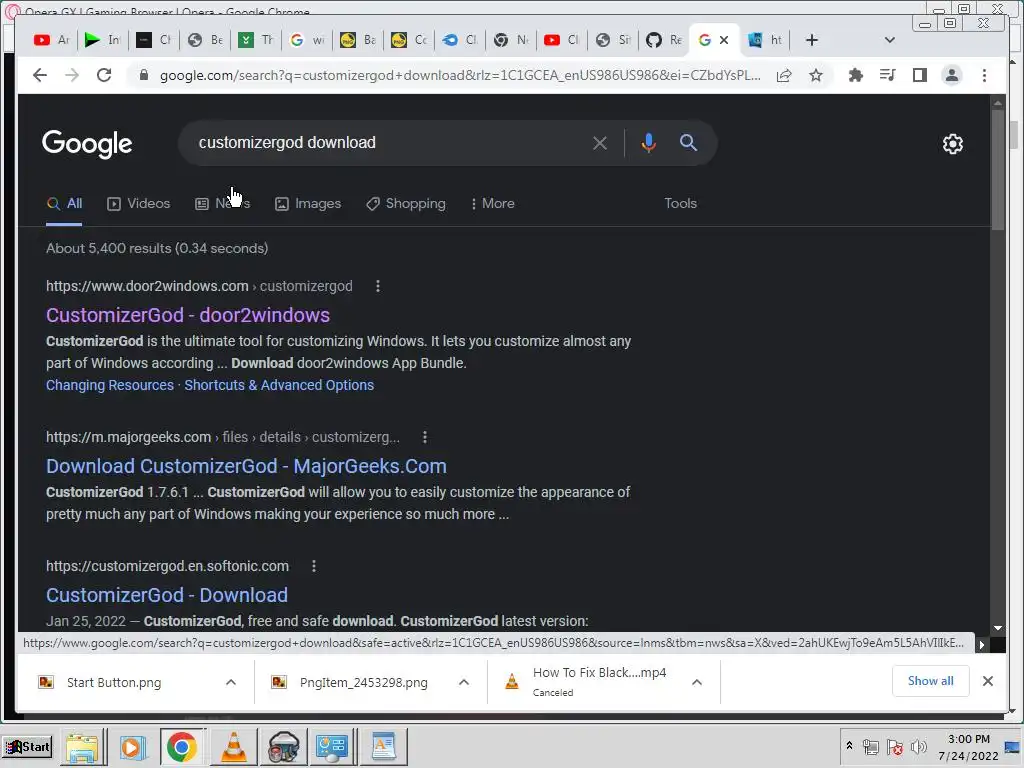Screen dimensions: 1024x768
Task: Open the Google logo homepage
Action: point(87,144)
